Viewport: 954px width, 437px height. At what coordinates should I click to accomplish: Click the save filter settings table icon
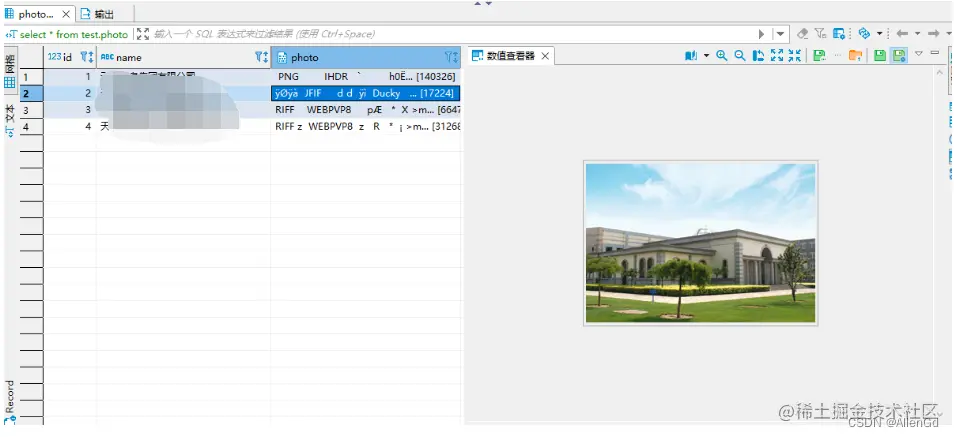coord(839,33)
